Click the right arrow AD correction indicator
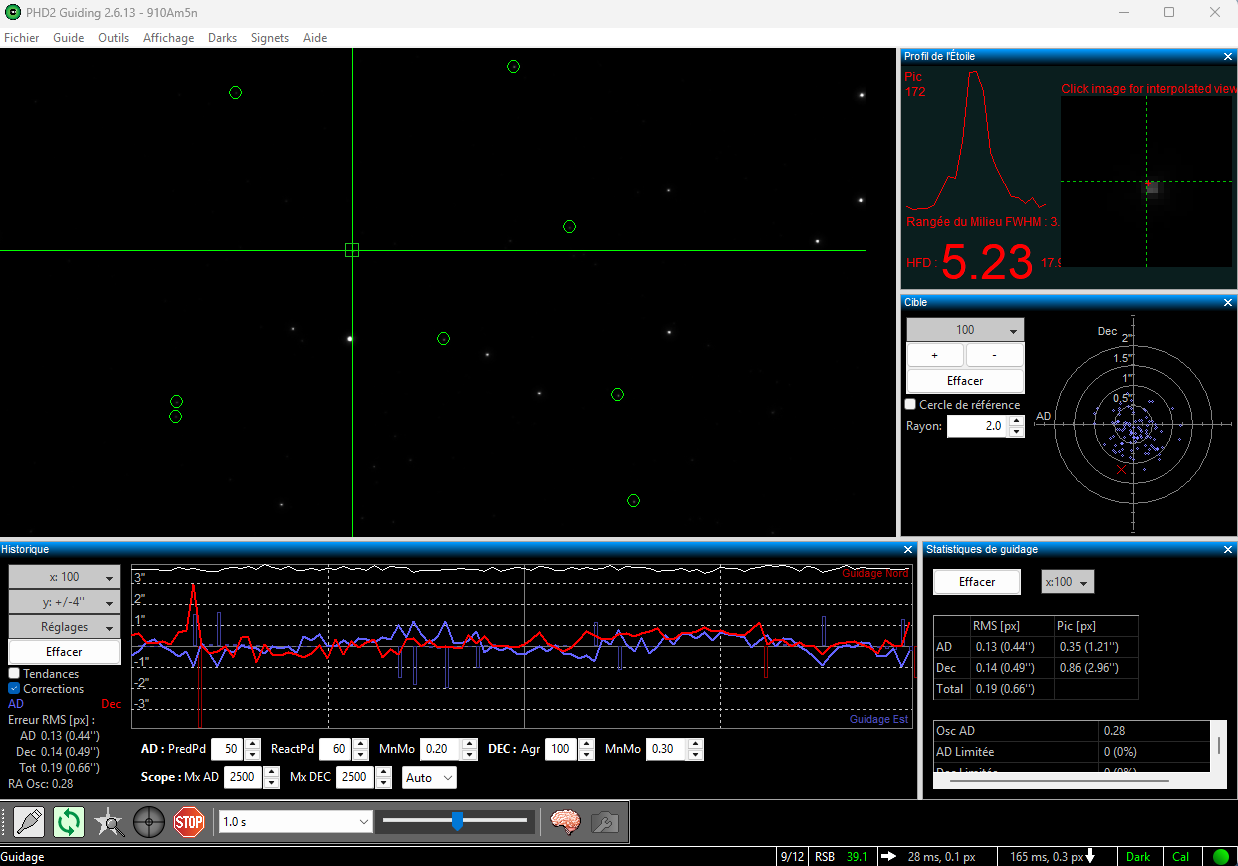Viewport: 1238px width, 866px height. (x=888, y=857)
